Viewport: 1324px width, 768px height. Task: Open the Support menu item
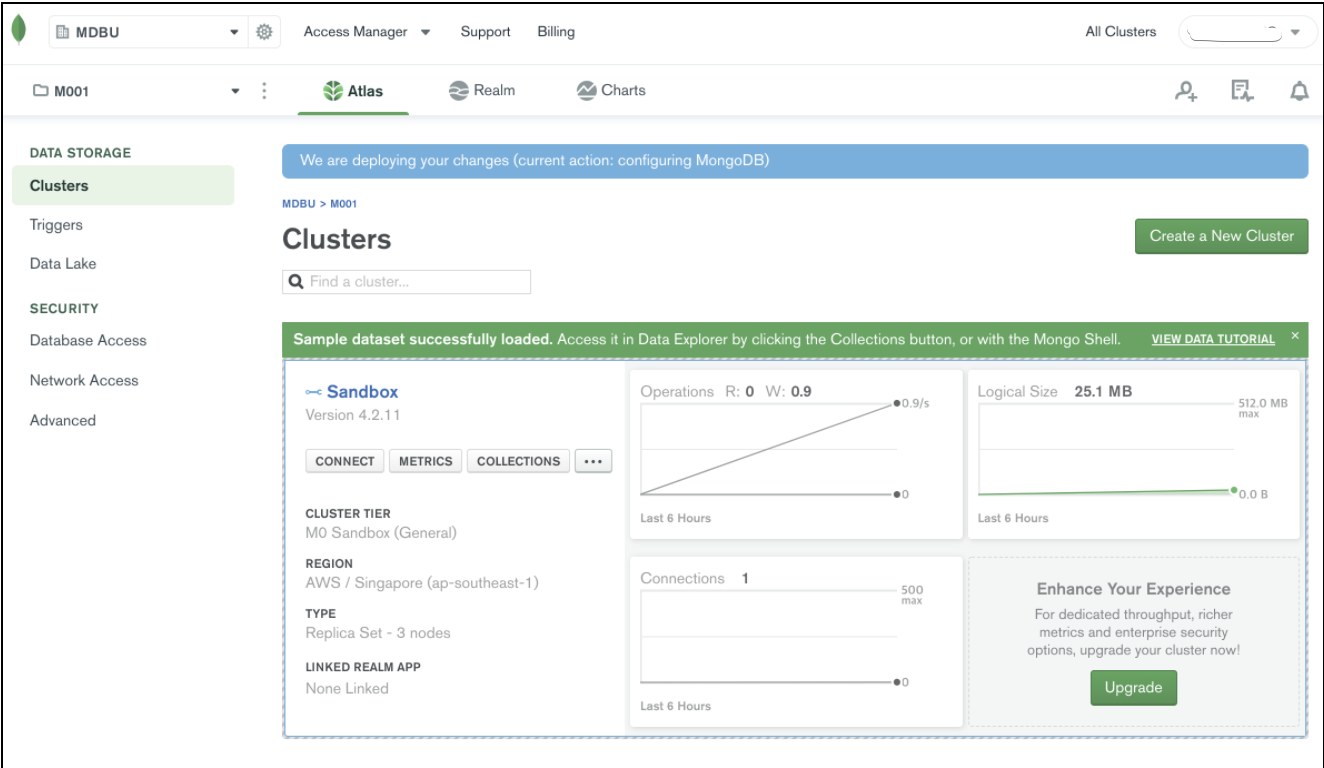click(x=486, y=32)
